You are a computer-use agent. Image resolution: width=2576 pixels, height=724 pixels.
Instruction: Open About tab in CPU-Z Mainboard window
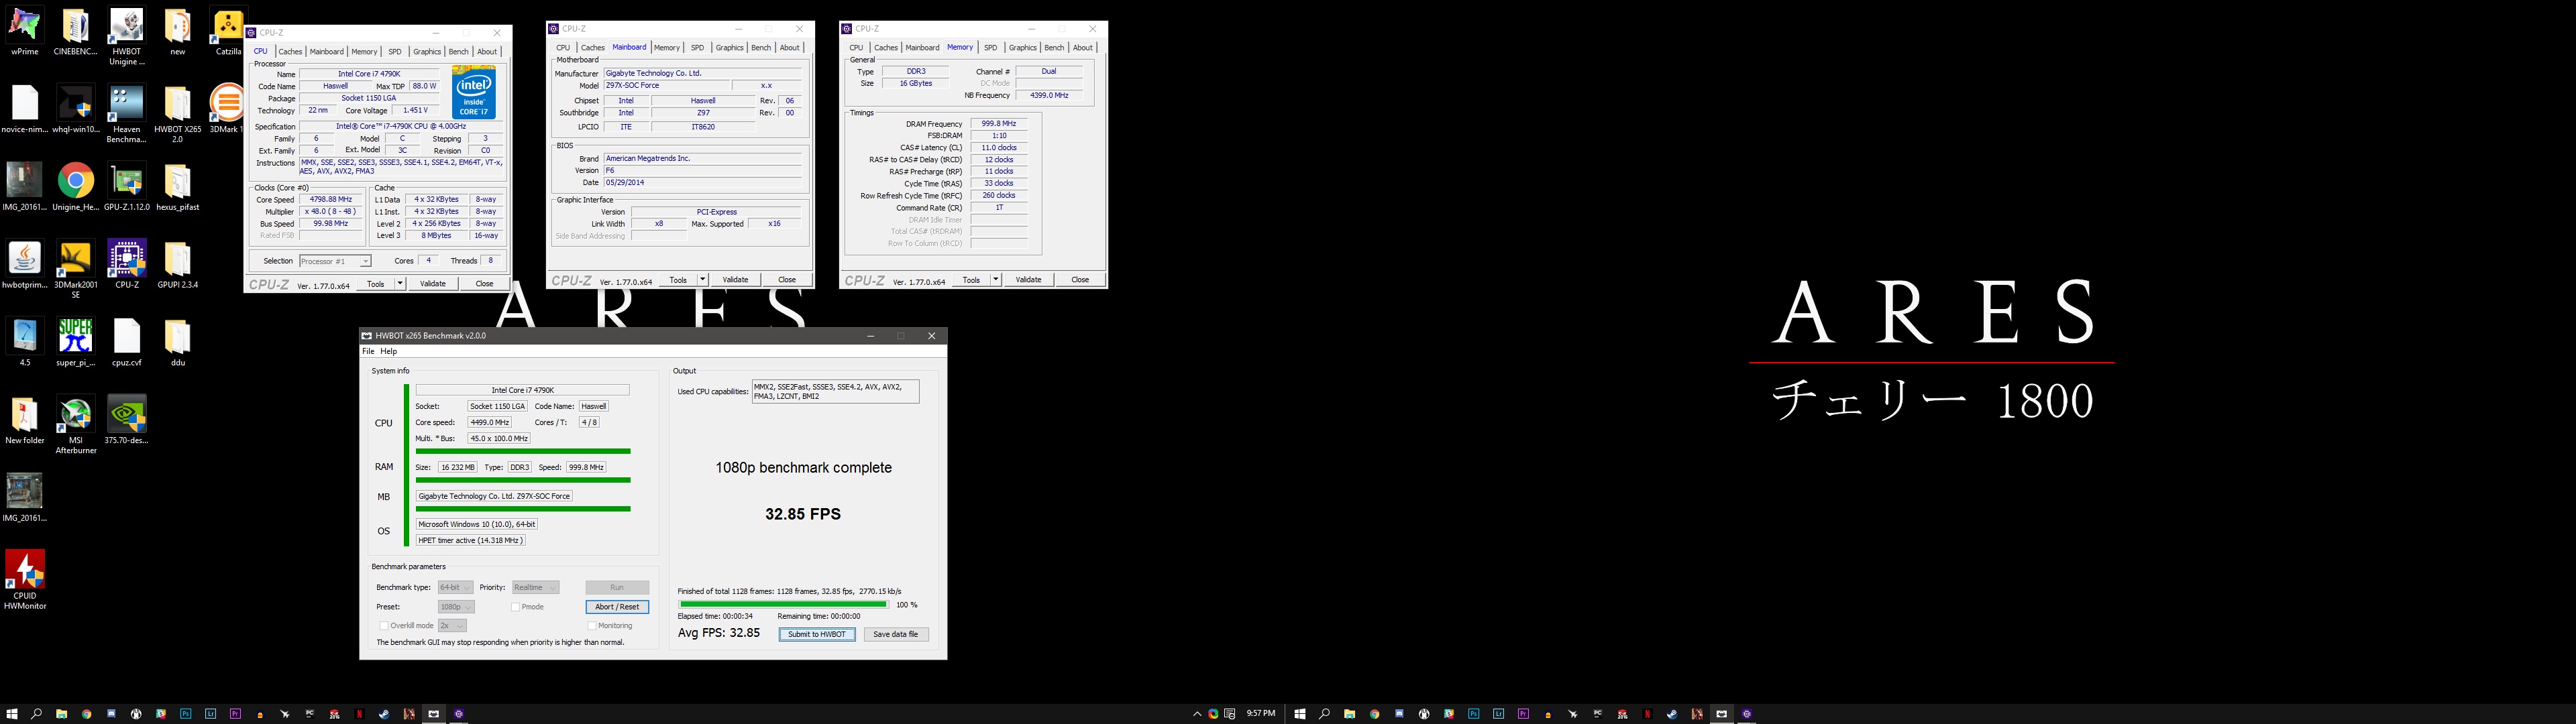(x=790, y=47)
